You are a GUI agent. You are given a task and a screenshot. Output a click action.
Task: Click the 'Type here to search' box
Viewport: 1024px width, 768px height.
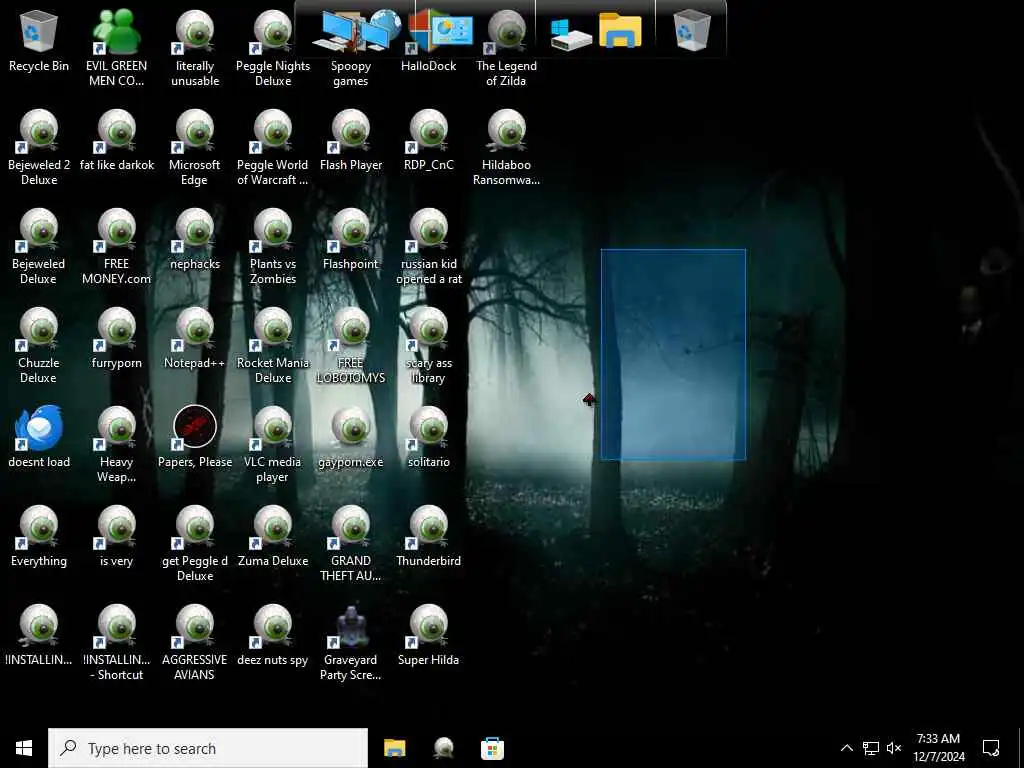(208, 748)
